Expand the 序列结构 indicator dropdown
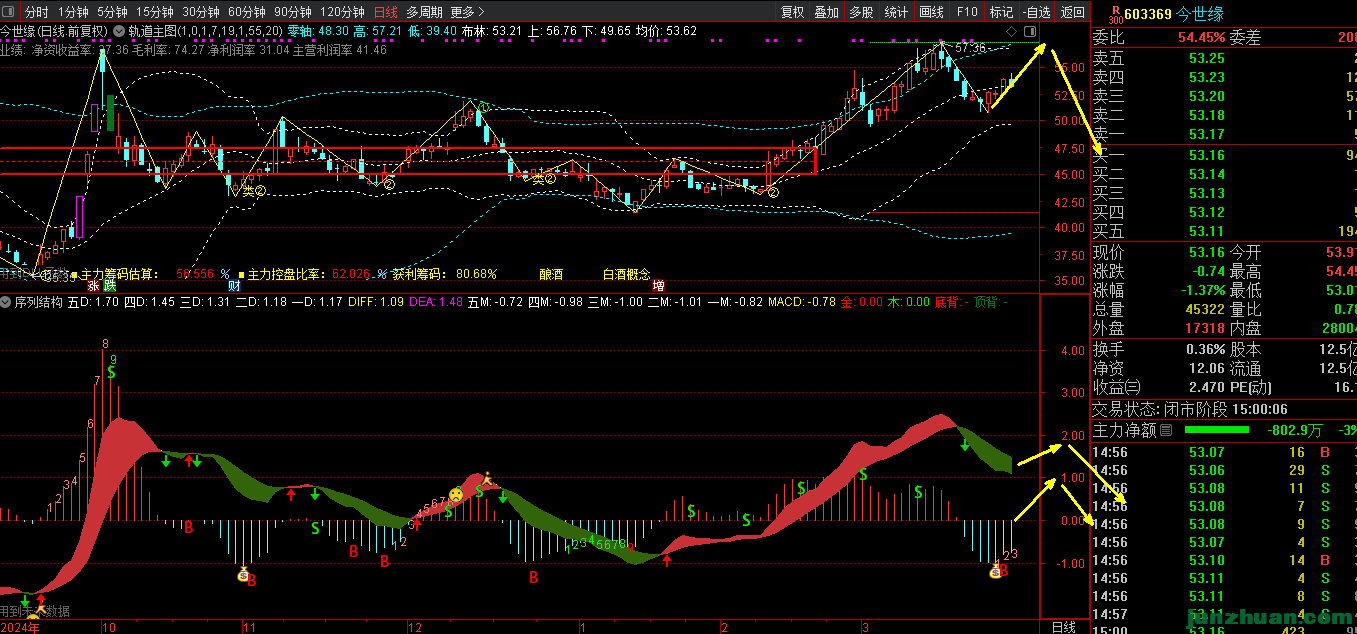 pos(7,301)
